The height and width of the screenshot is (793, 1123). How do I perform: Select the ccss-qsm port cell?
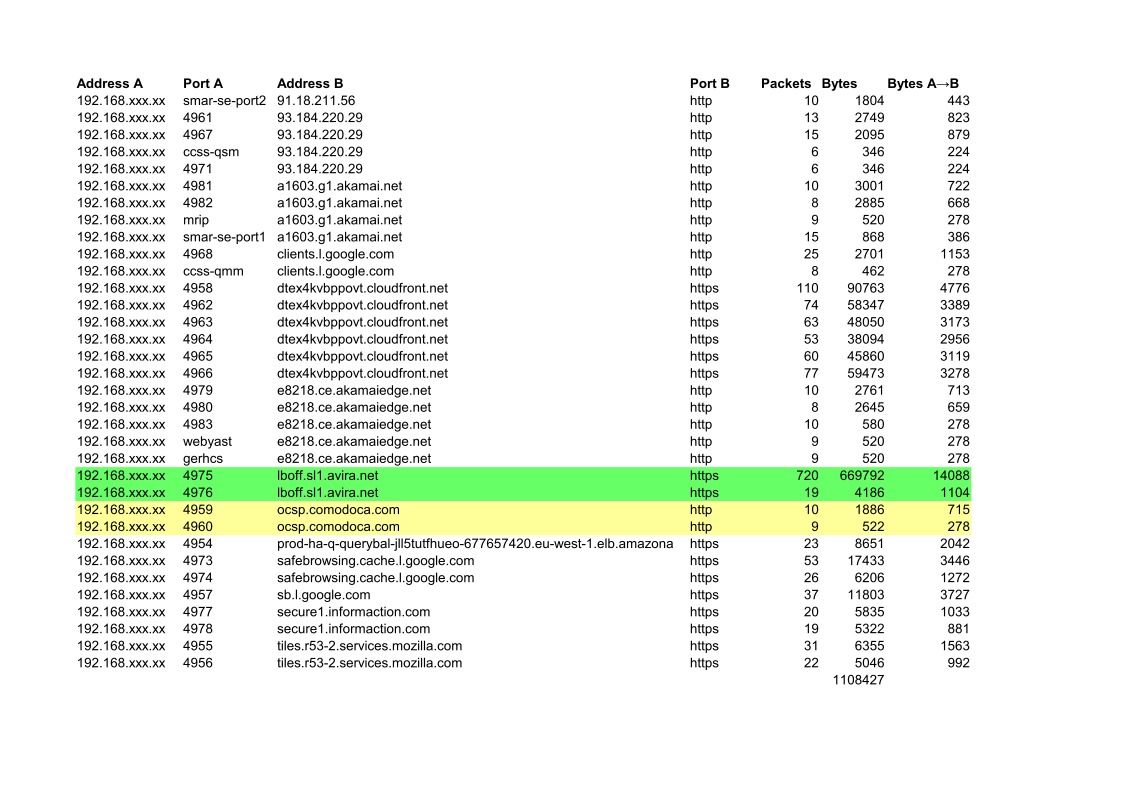coord(211,152)
